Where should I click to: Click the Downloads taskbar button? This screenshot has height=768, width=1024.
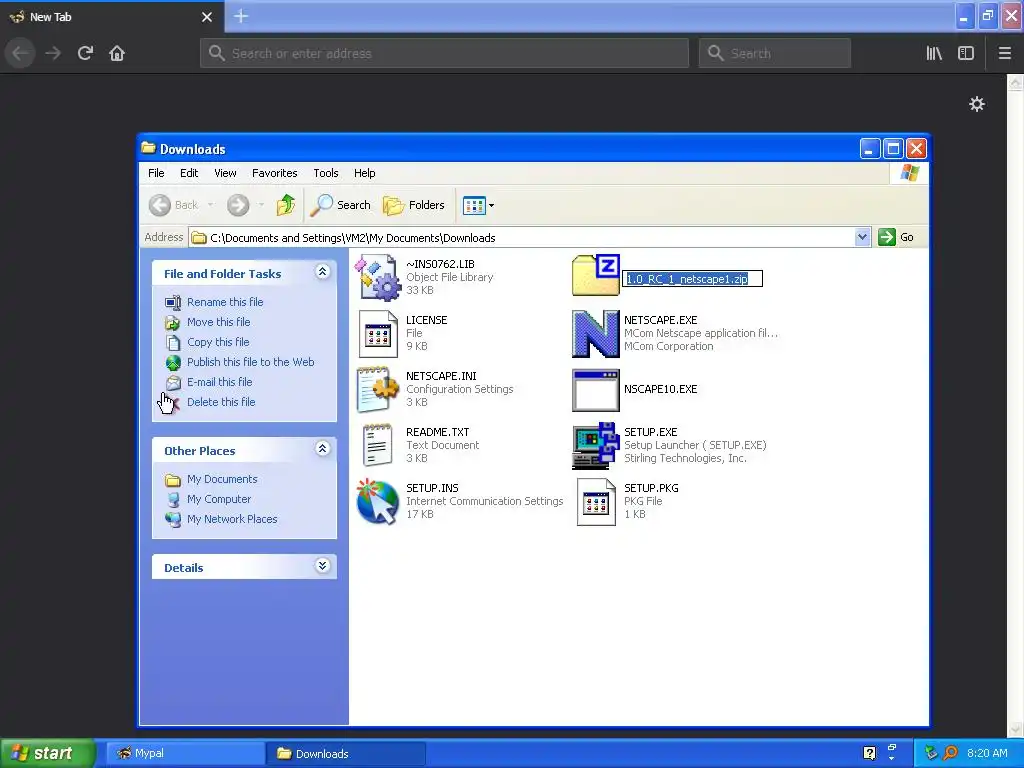point(345,753)
